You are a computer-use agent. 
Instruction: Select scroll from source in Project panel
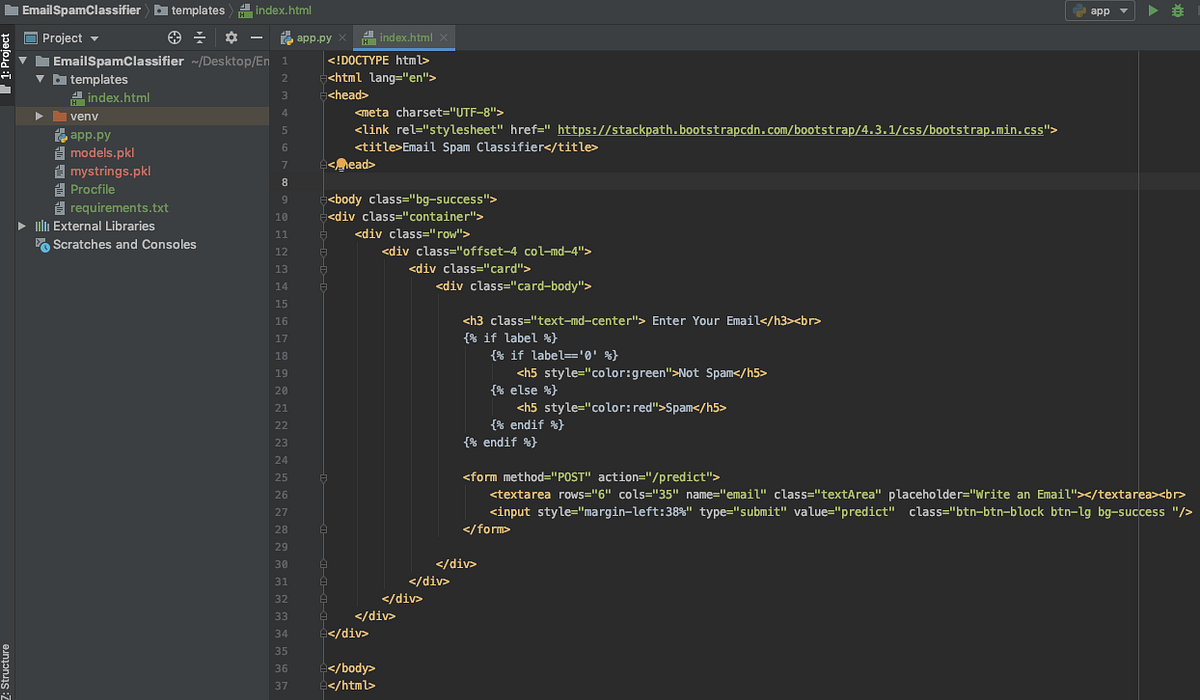point(174,37)
